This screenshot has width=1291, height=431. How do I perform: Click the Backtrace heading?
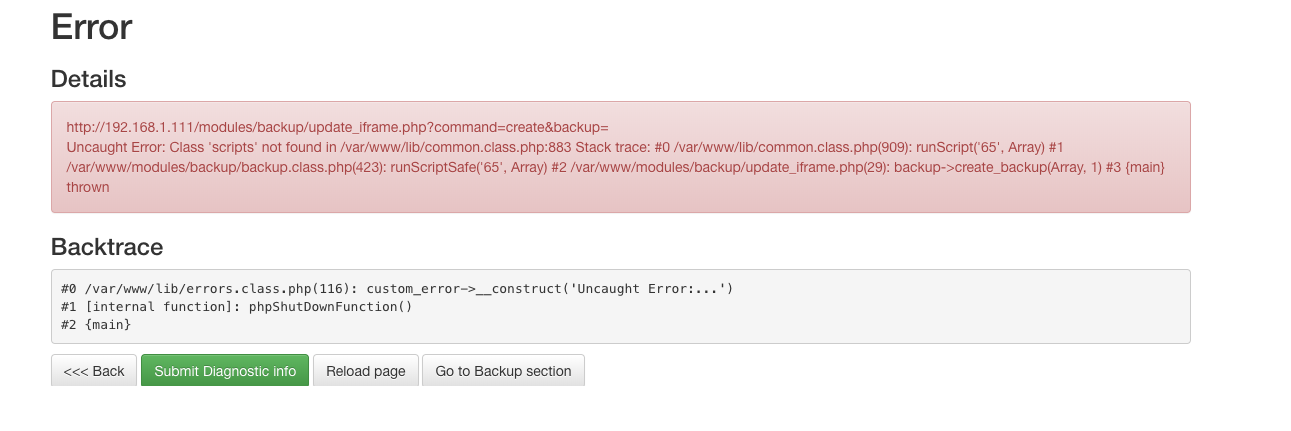pyautogui.click(x=106, y=247)
